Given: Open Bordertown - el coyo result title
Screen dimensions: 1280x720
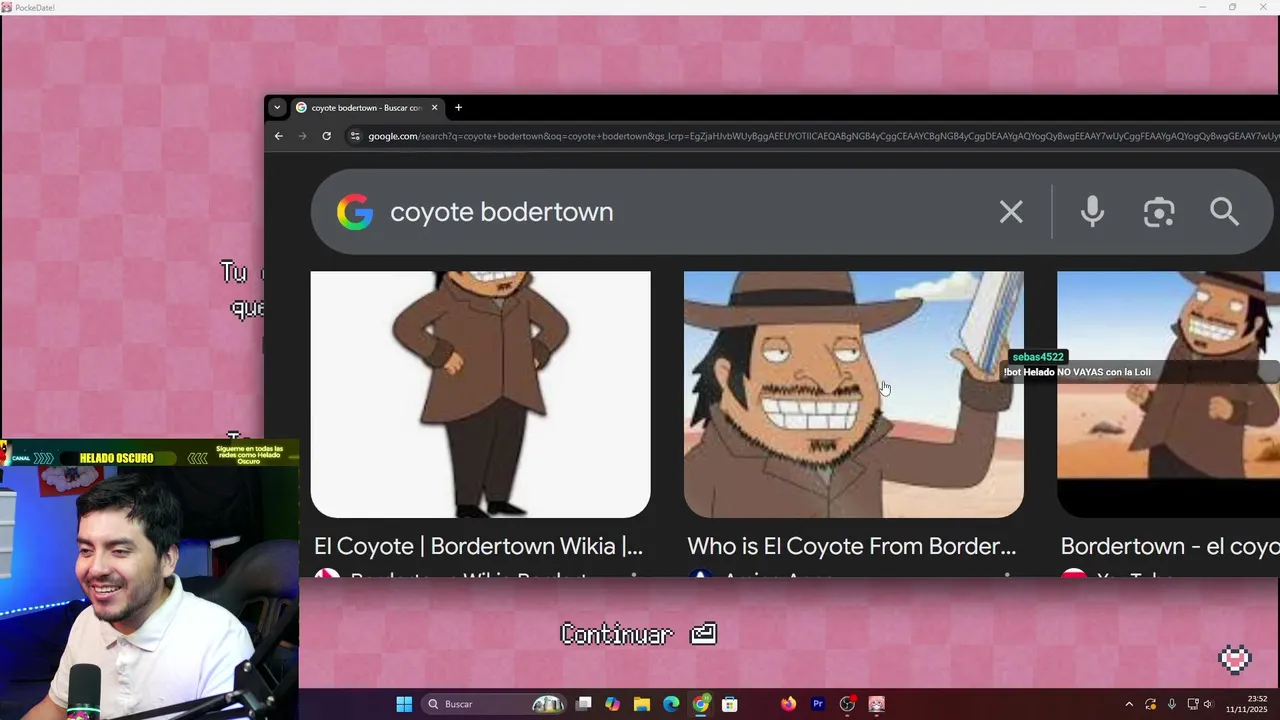Looking at the screenshot, I should pyautogui.click(x=1170, y=546).
